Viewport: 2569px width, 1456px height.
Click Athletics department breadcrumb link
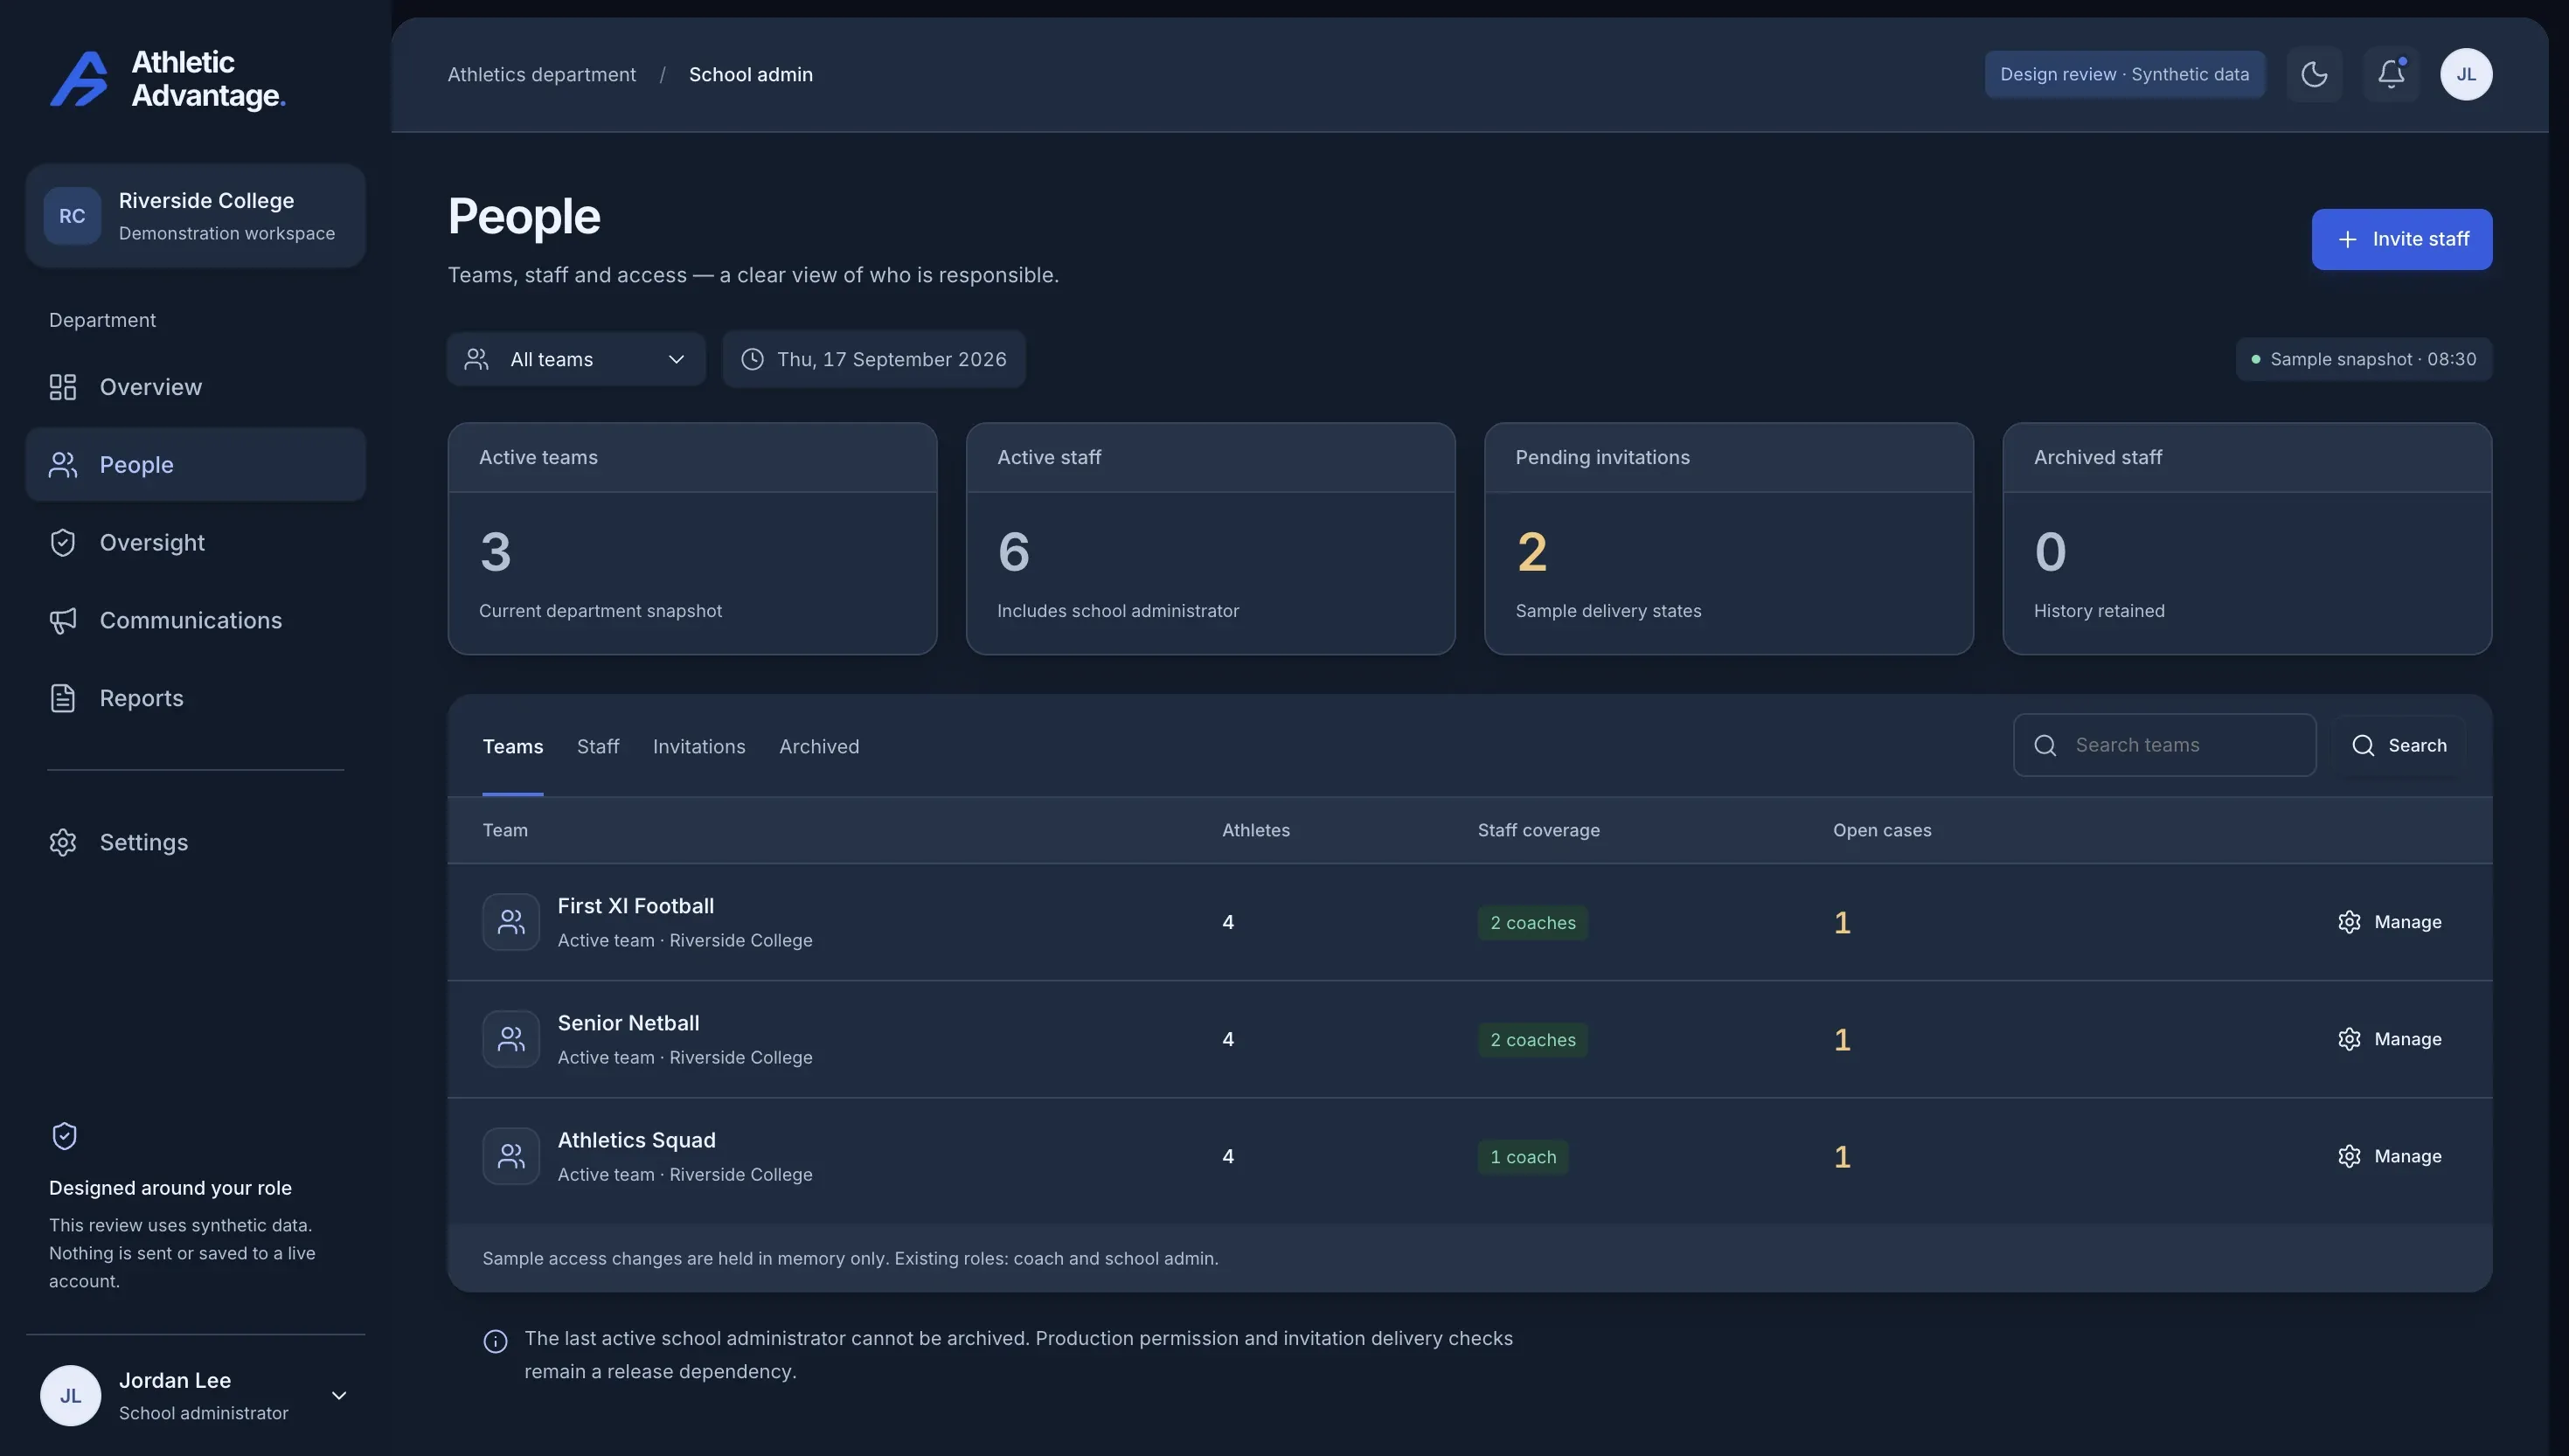tap(541, 75)
